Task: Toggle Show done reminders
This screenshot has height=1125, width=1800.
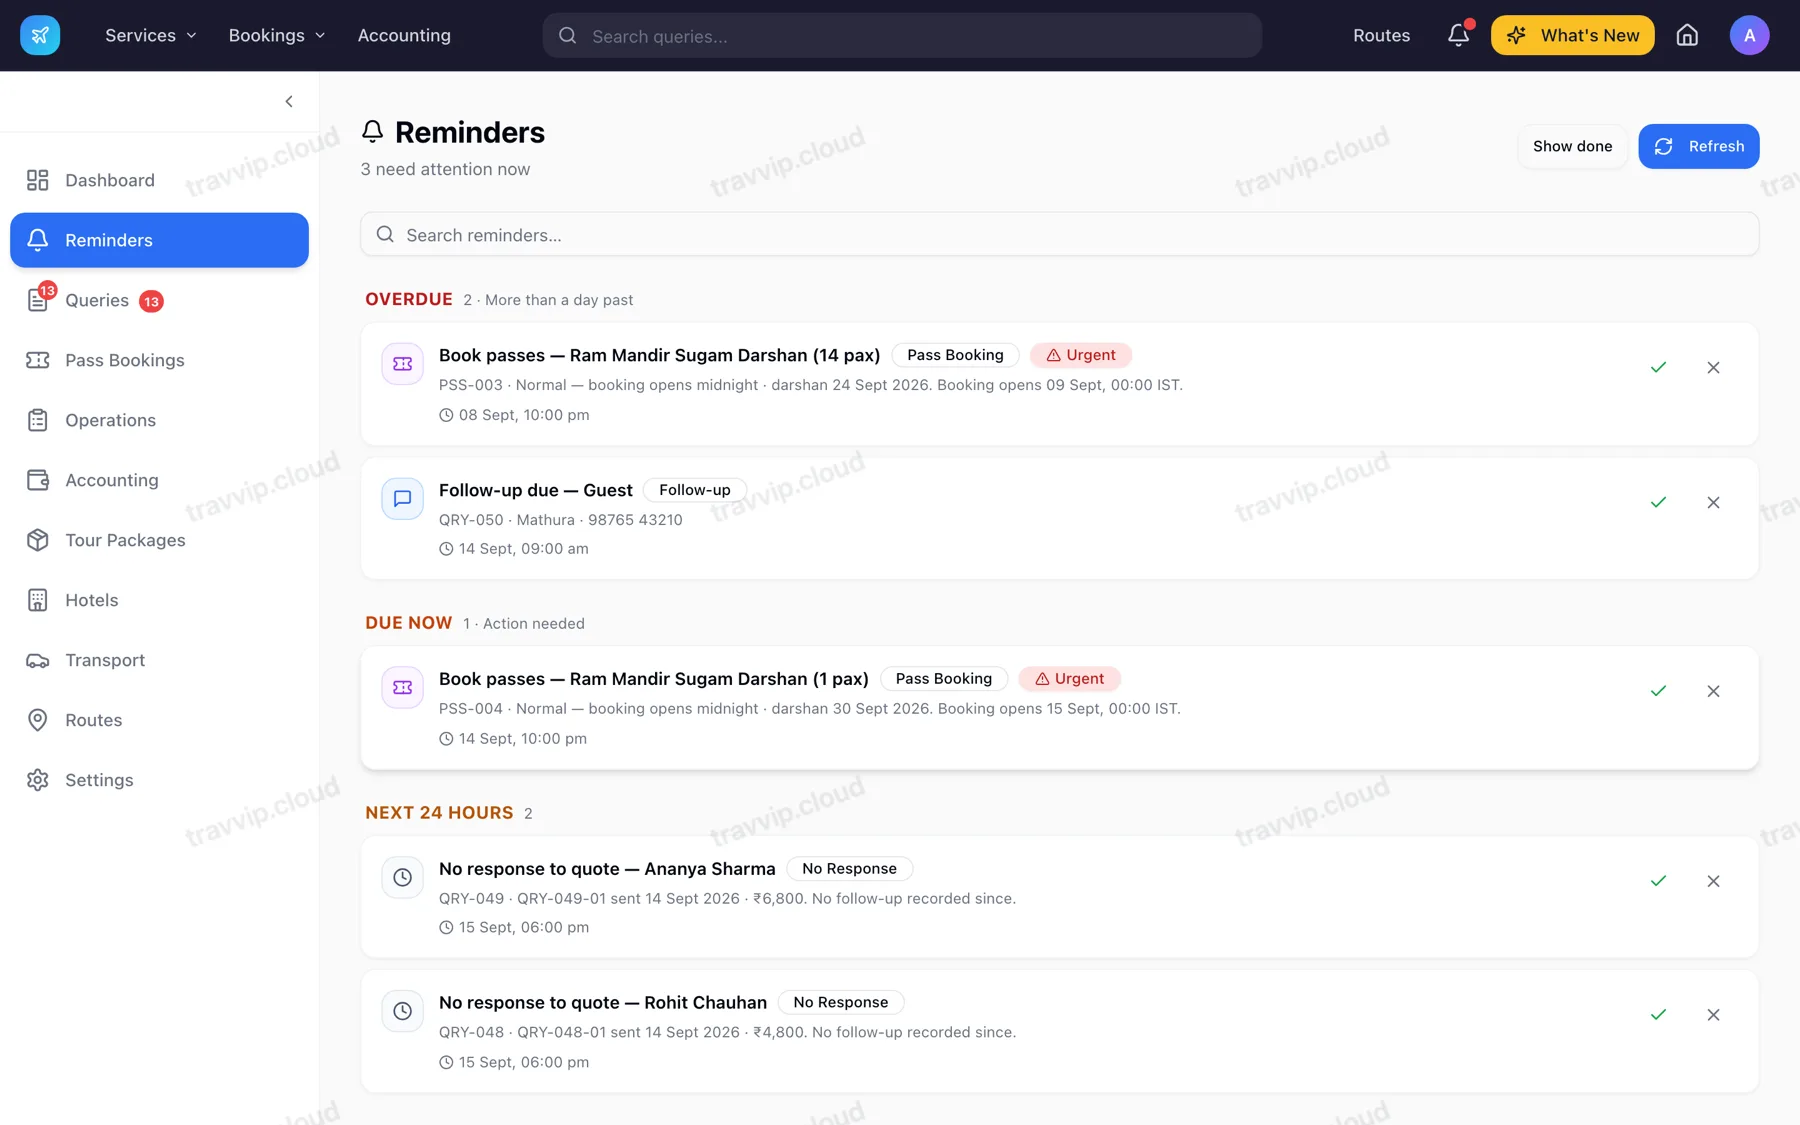Action: 1572,146
